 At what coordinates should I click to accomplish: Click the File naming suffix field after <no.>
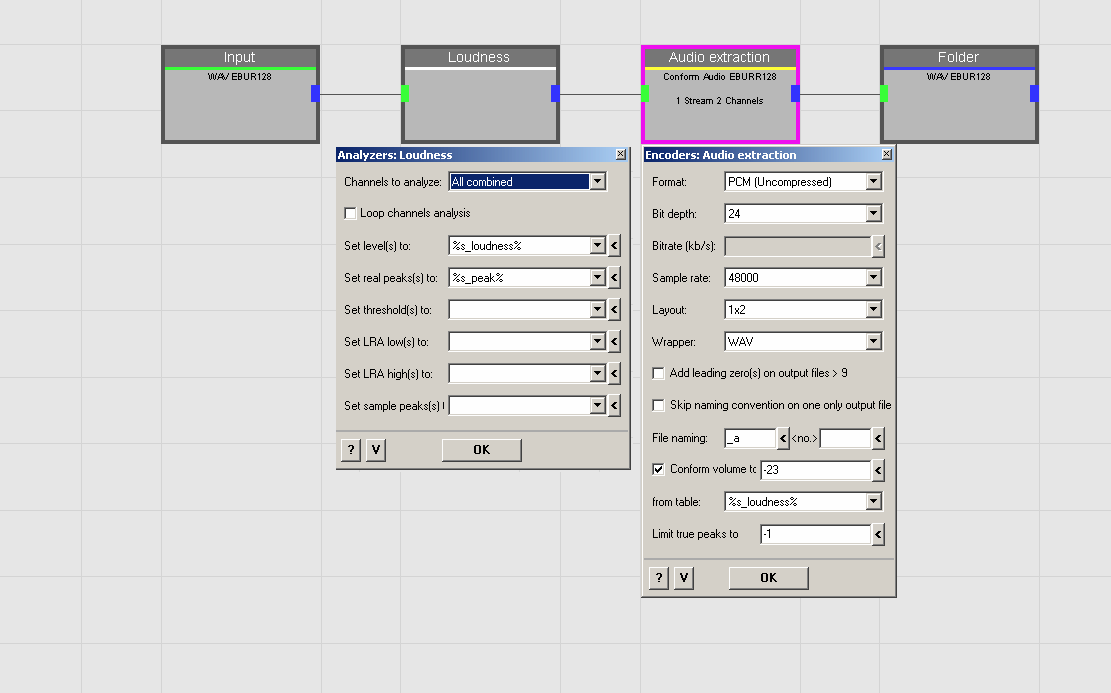click(845, 439)
